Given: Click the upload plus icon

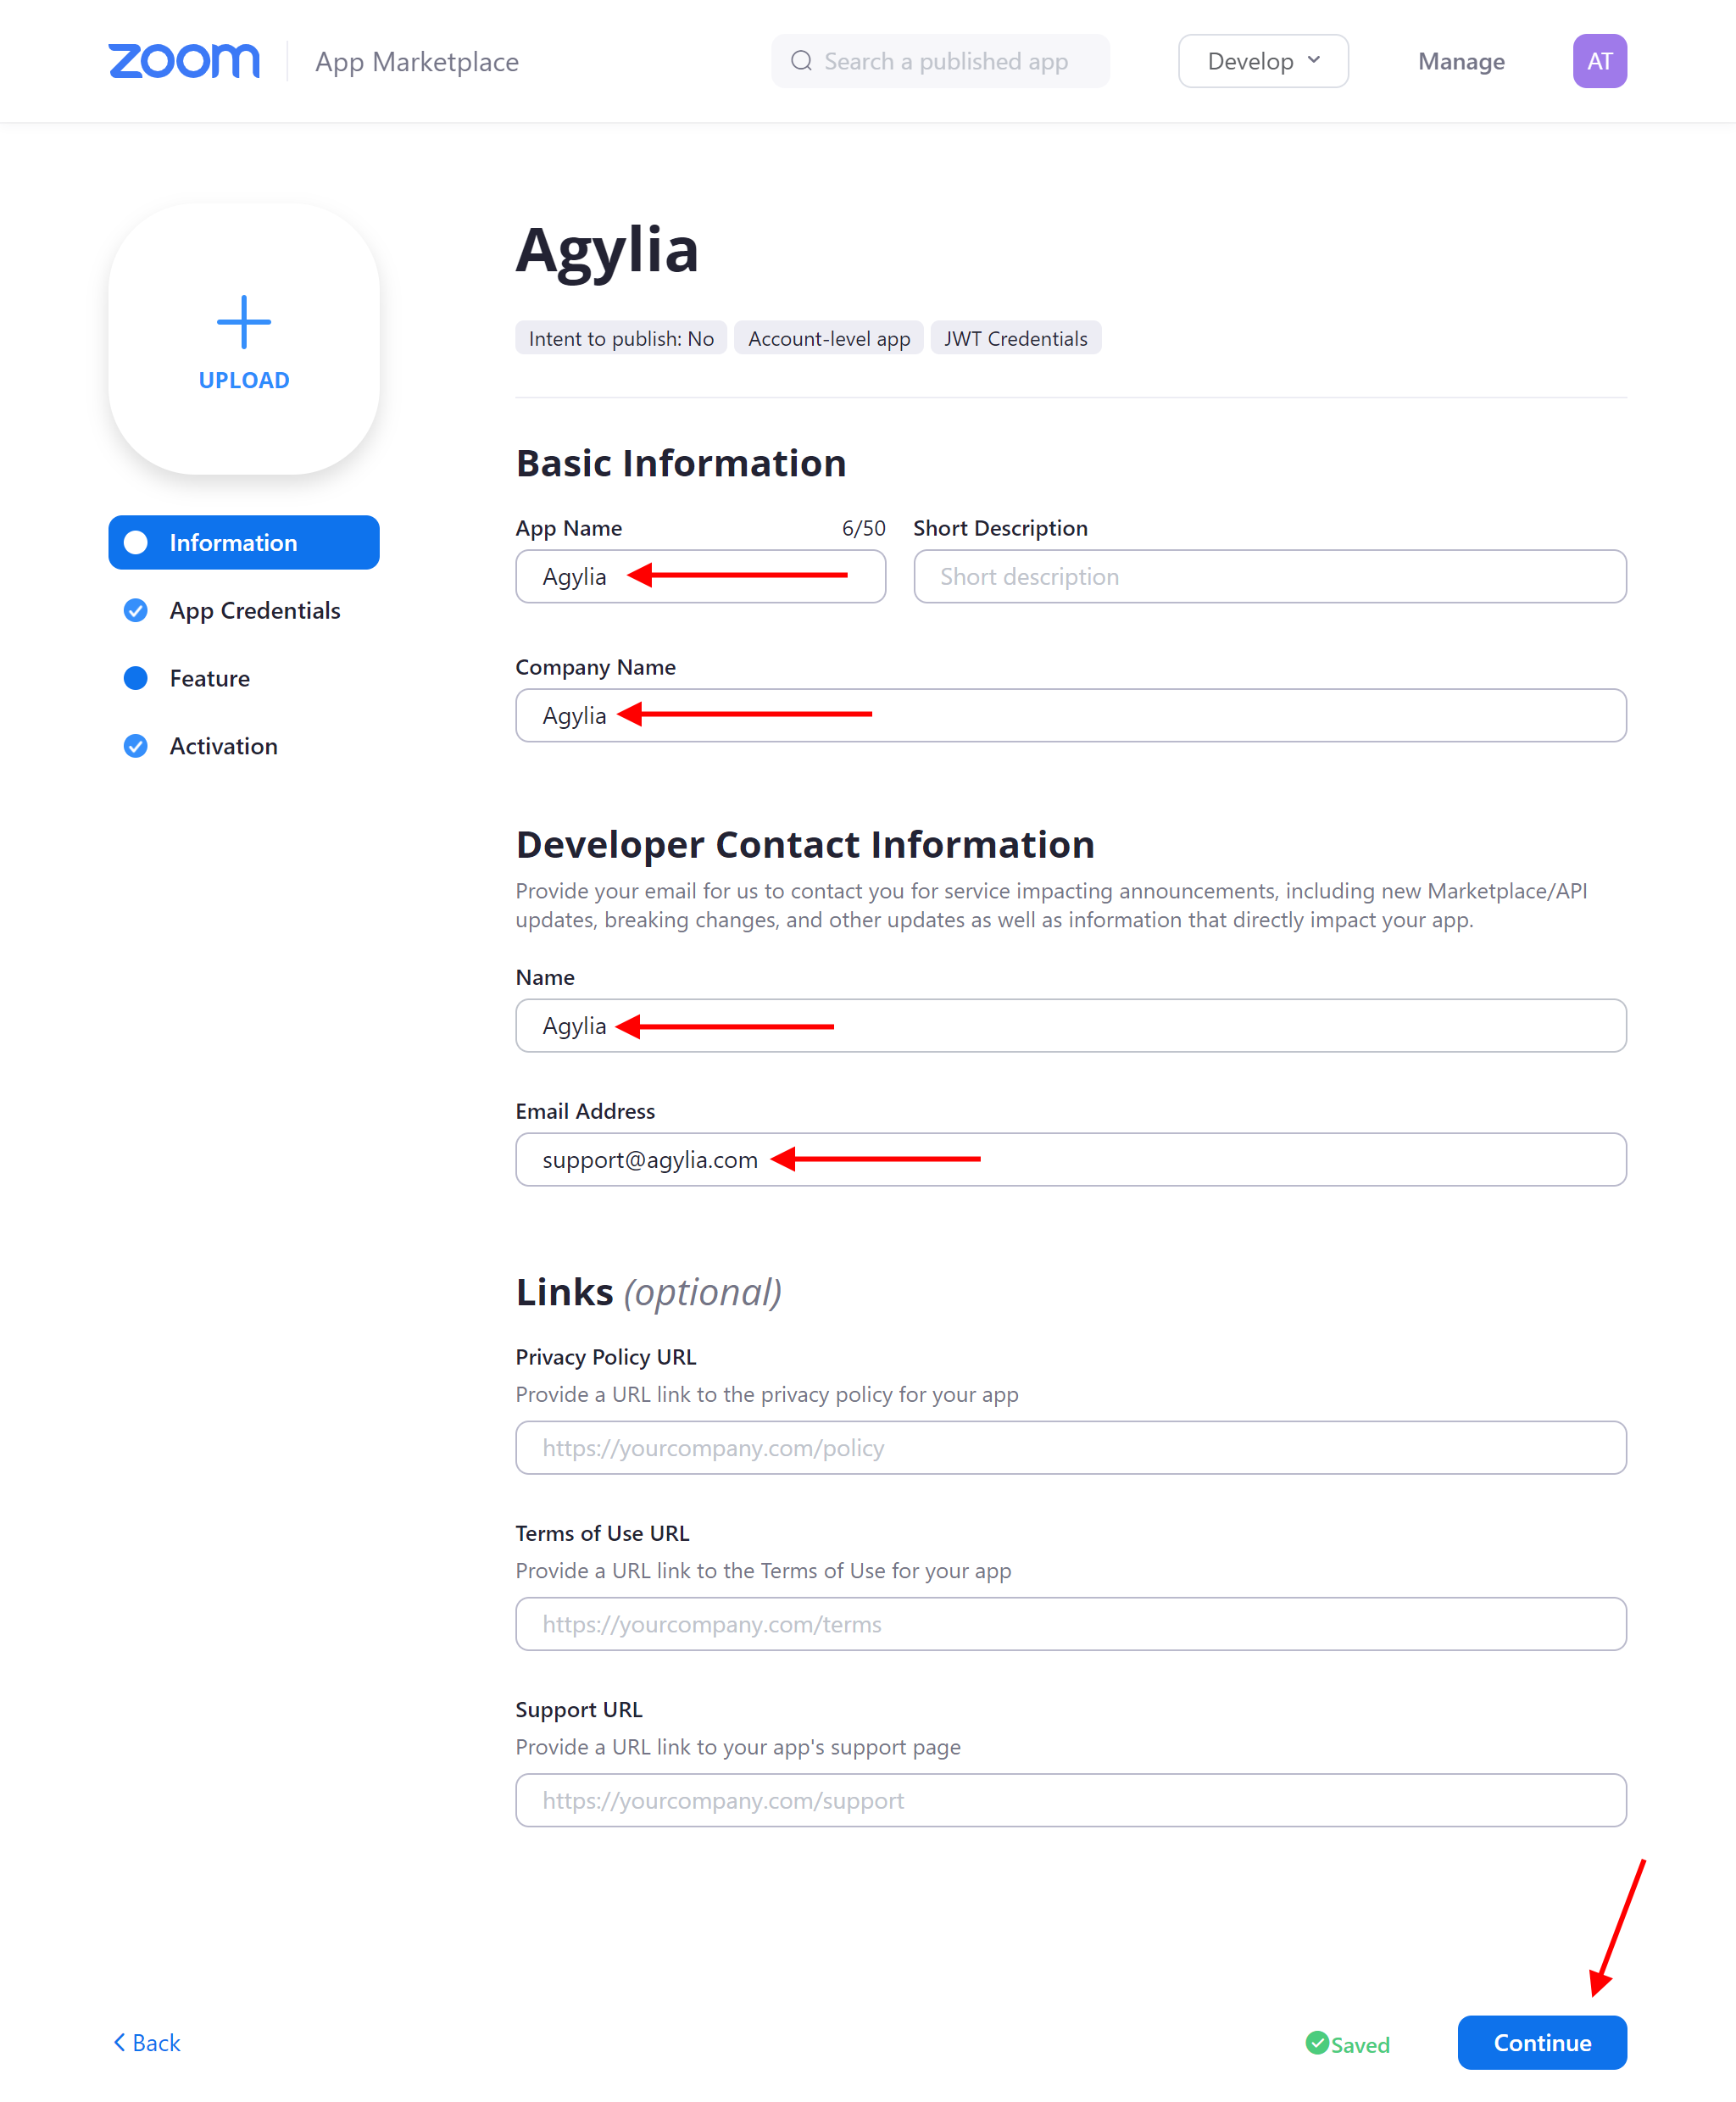Looking at the screenshot, I should [244, 322].
